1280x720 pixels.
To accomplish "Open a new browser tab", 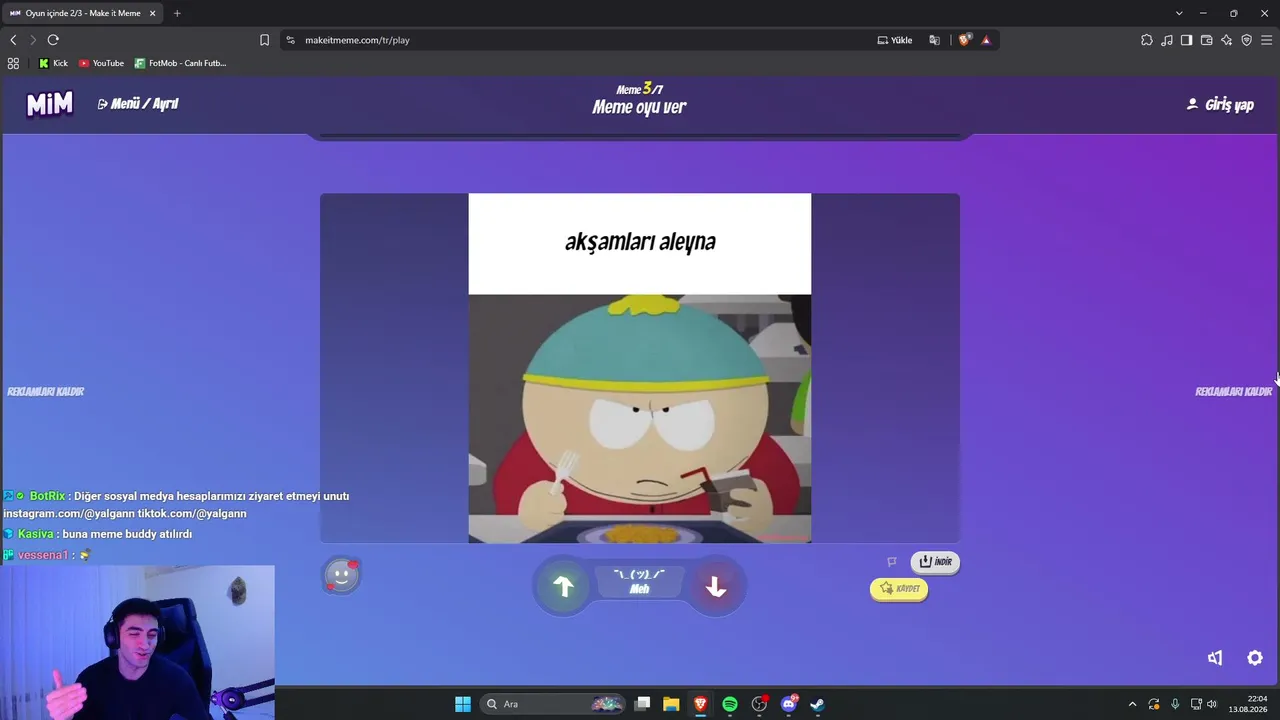I will click(177, 13).
